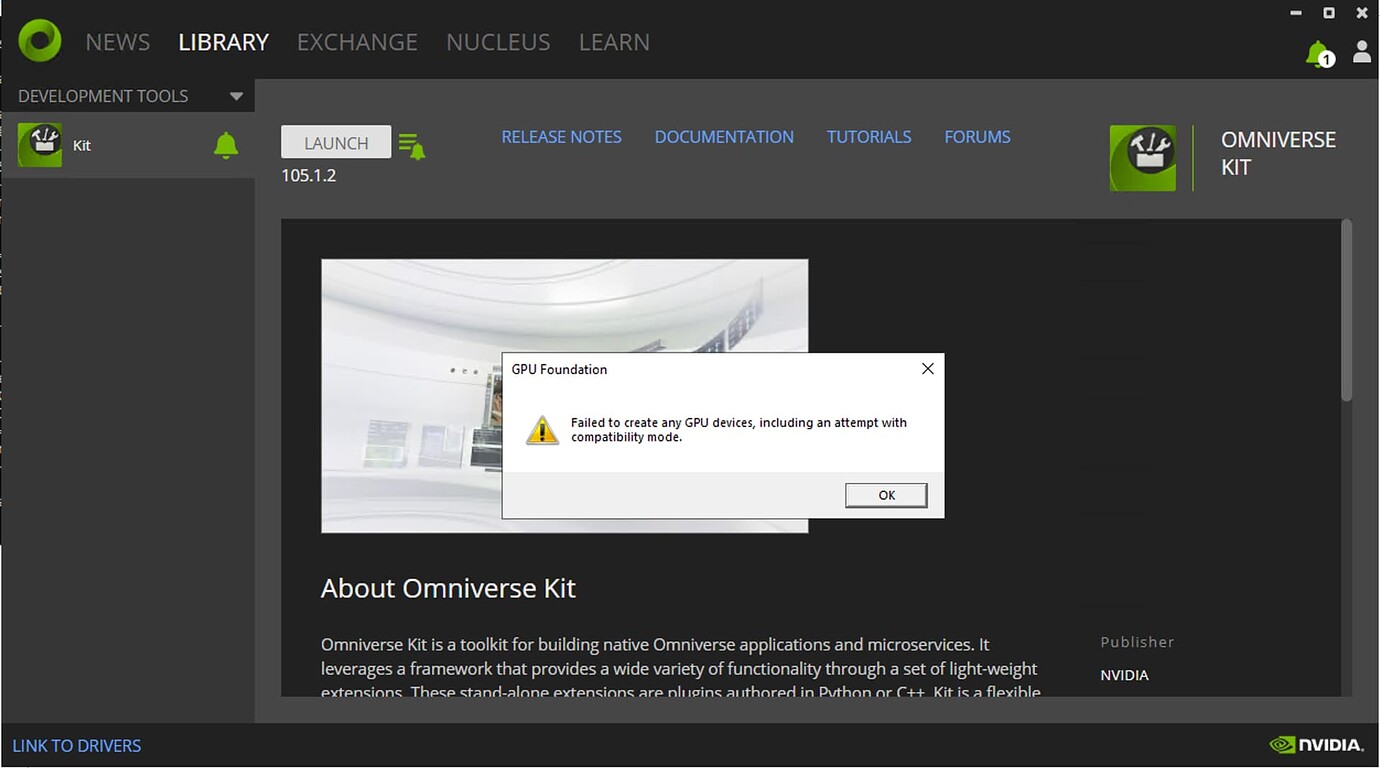Click the NVIDIA logo in the footer
The height and width of the screenshot is (768, 1380).
pyautogui.click(x=1317, y=744)
